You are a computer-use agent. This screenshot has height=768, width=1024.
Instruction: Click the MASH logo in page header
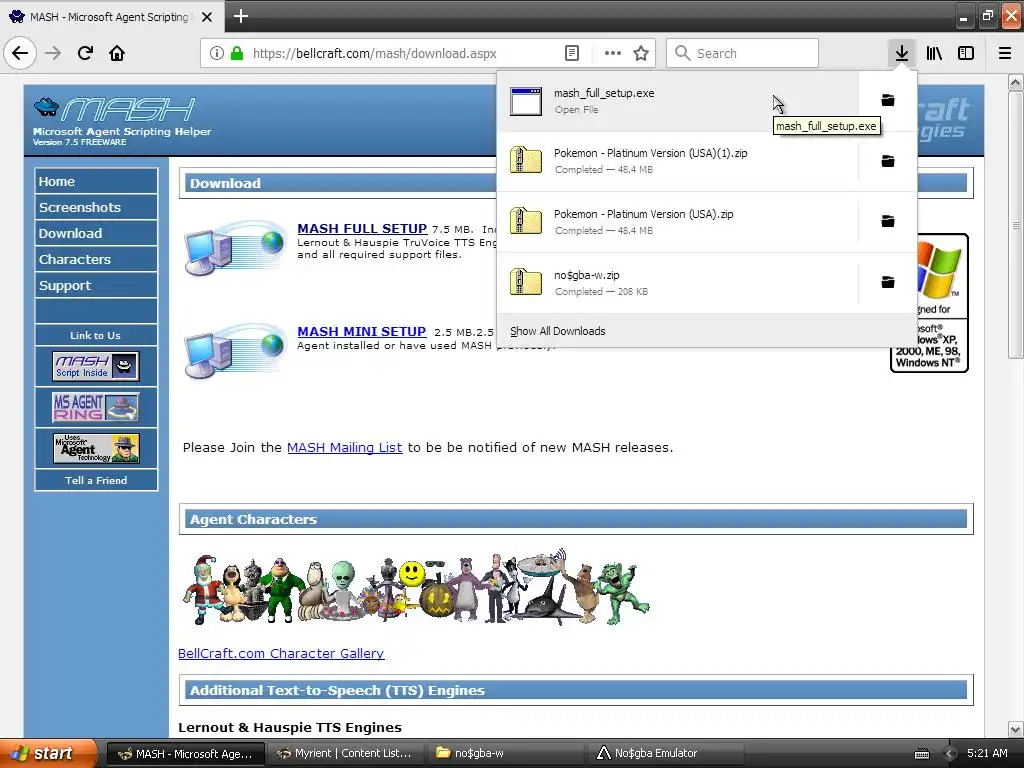pos(121,120)
